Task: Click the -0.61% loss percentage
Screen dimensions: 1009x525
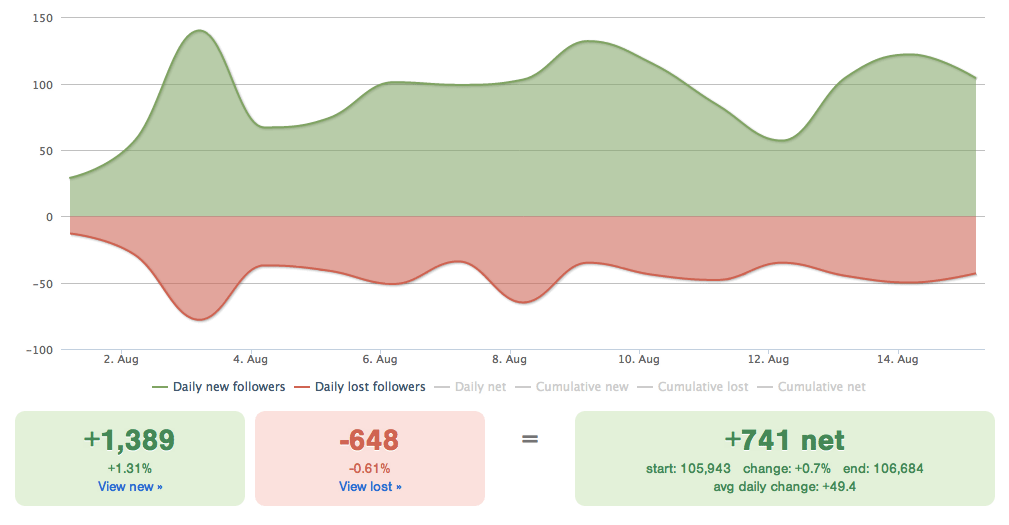Action: pos(370,468)
